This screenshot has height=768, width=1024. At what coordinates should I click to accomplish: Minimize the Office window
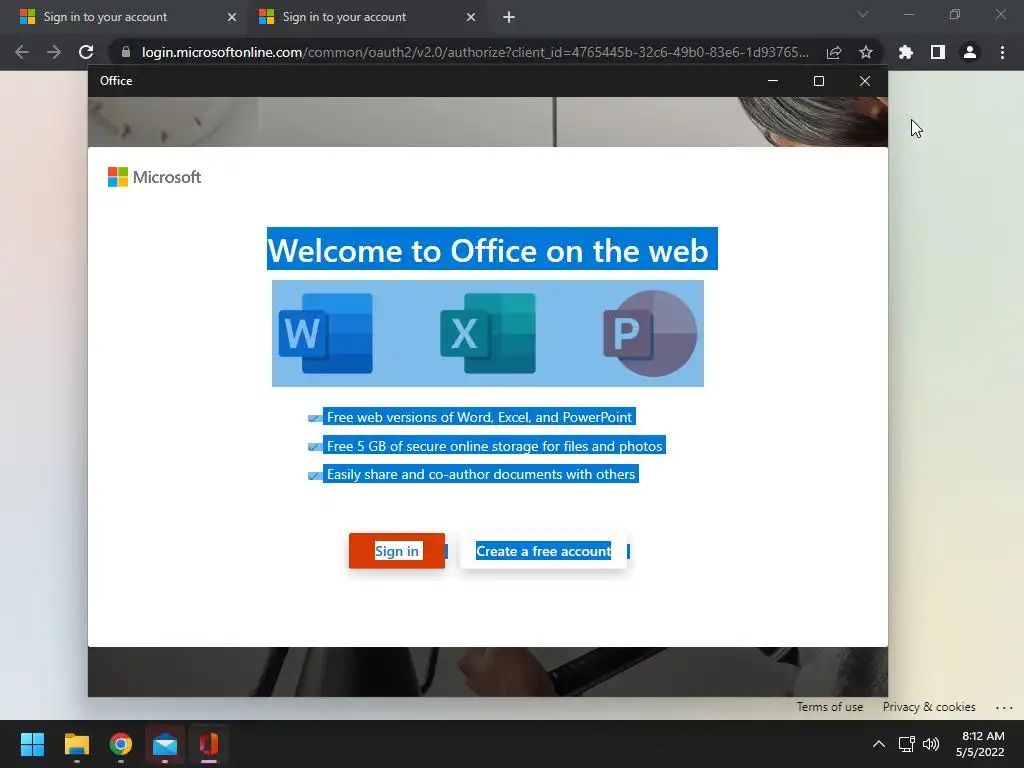point(773,81)
